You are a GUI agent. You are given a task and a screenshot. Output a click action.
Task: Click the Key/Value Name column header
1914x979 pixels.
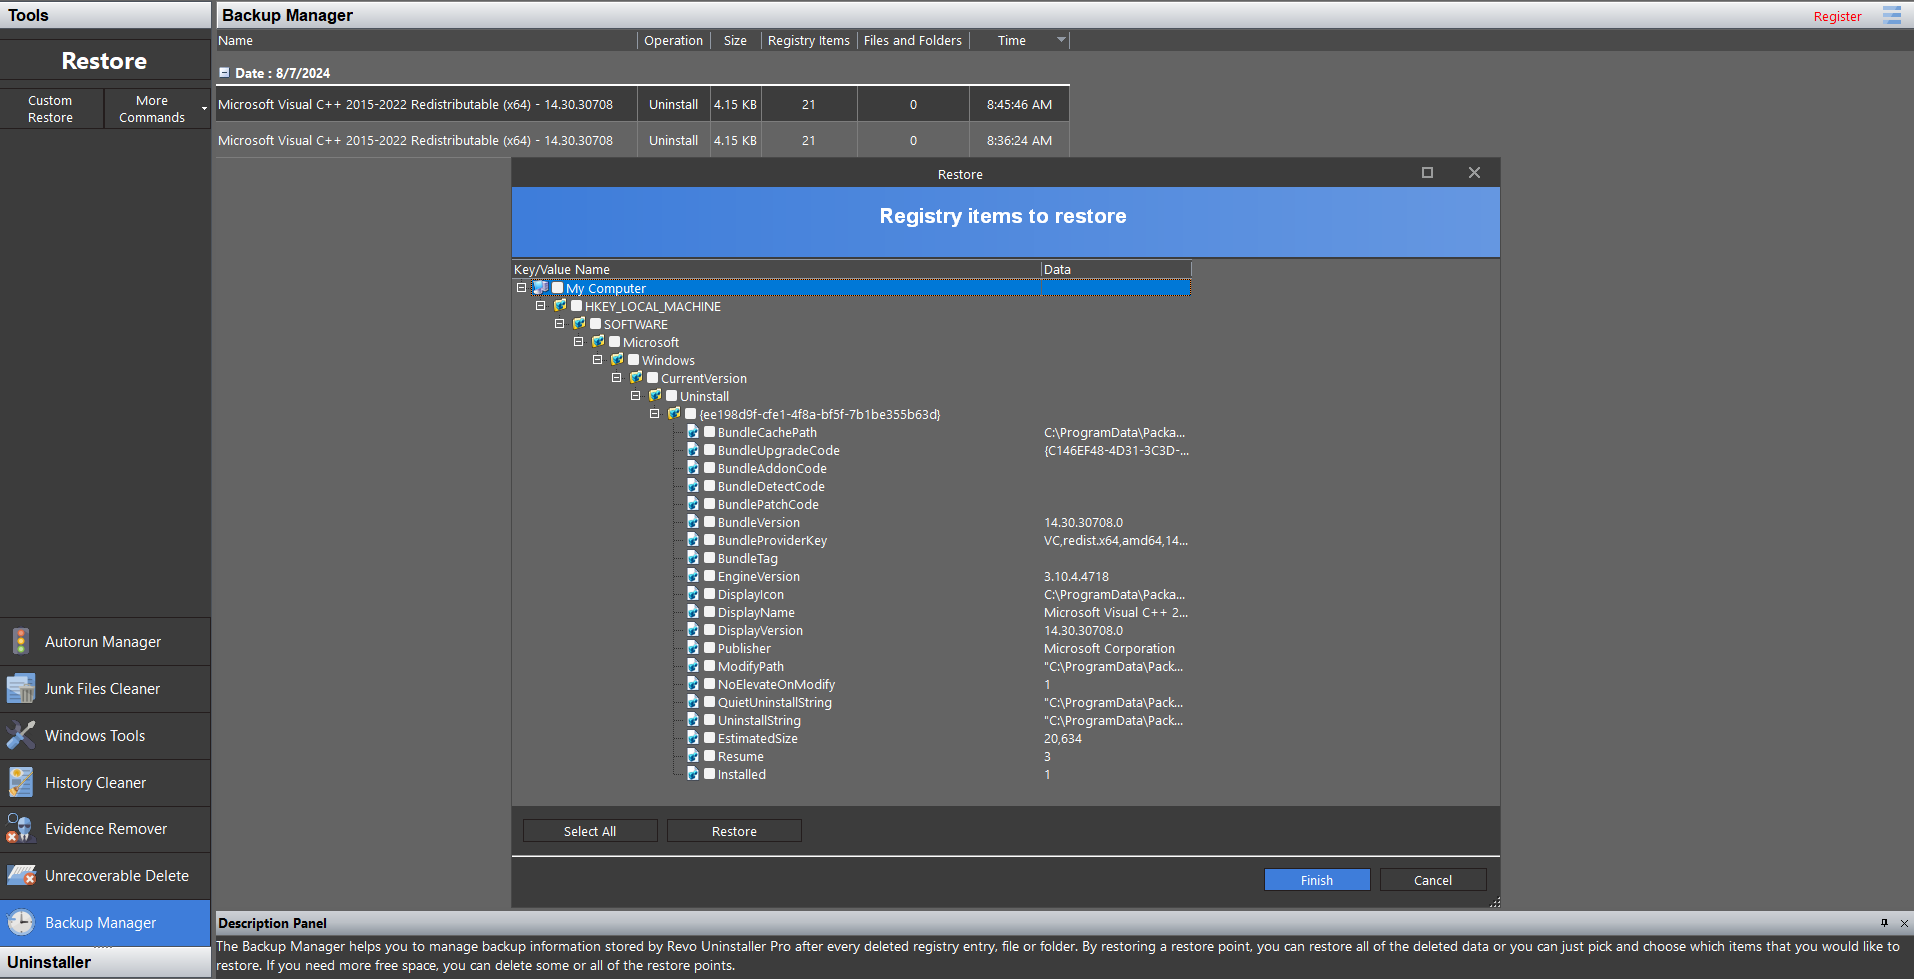776,269
